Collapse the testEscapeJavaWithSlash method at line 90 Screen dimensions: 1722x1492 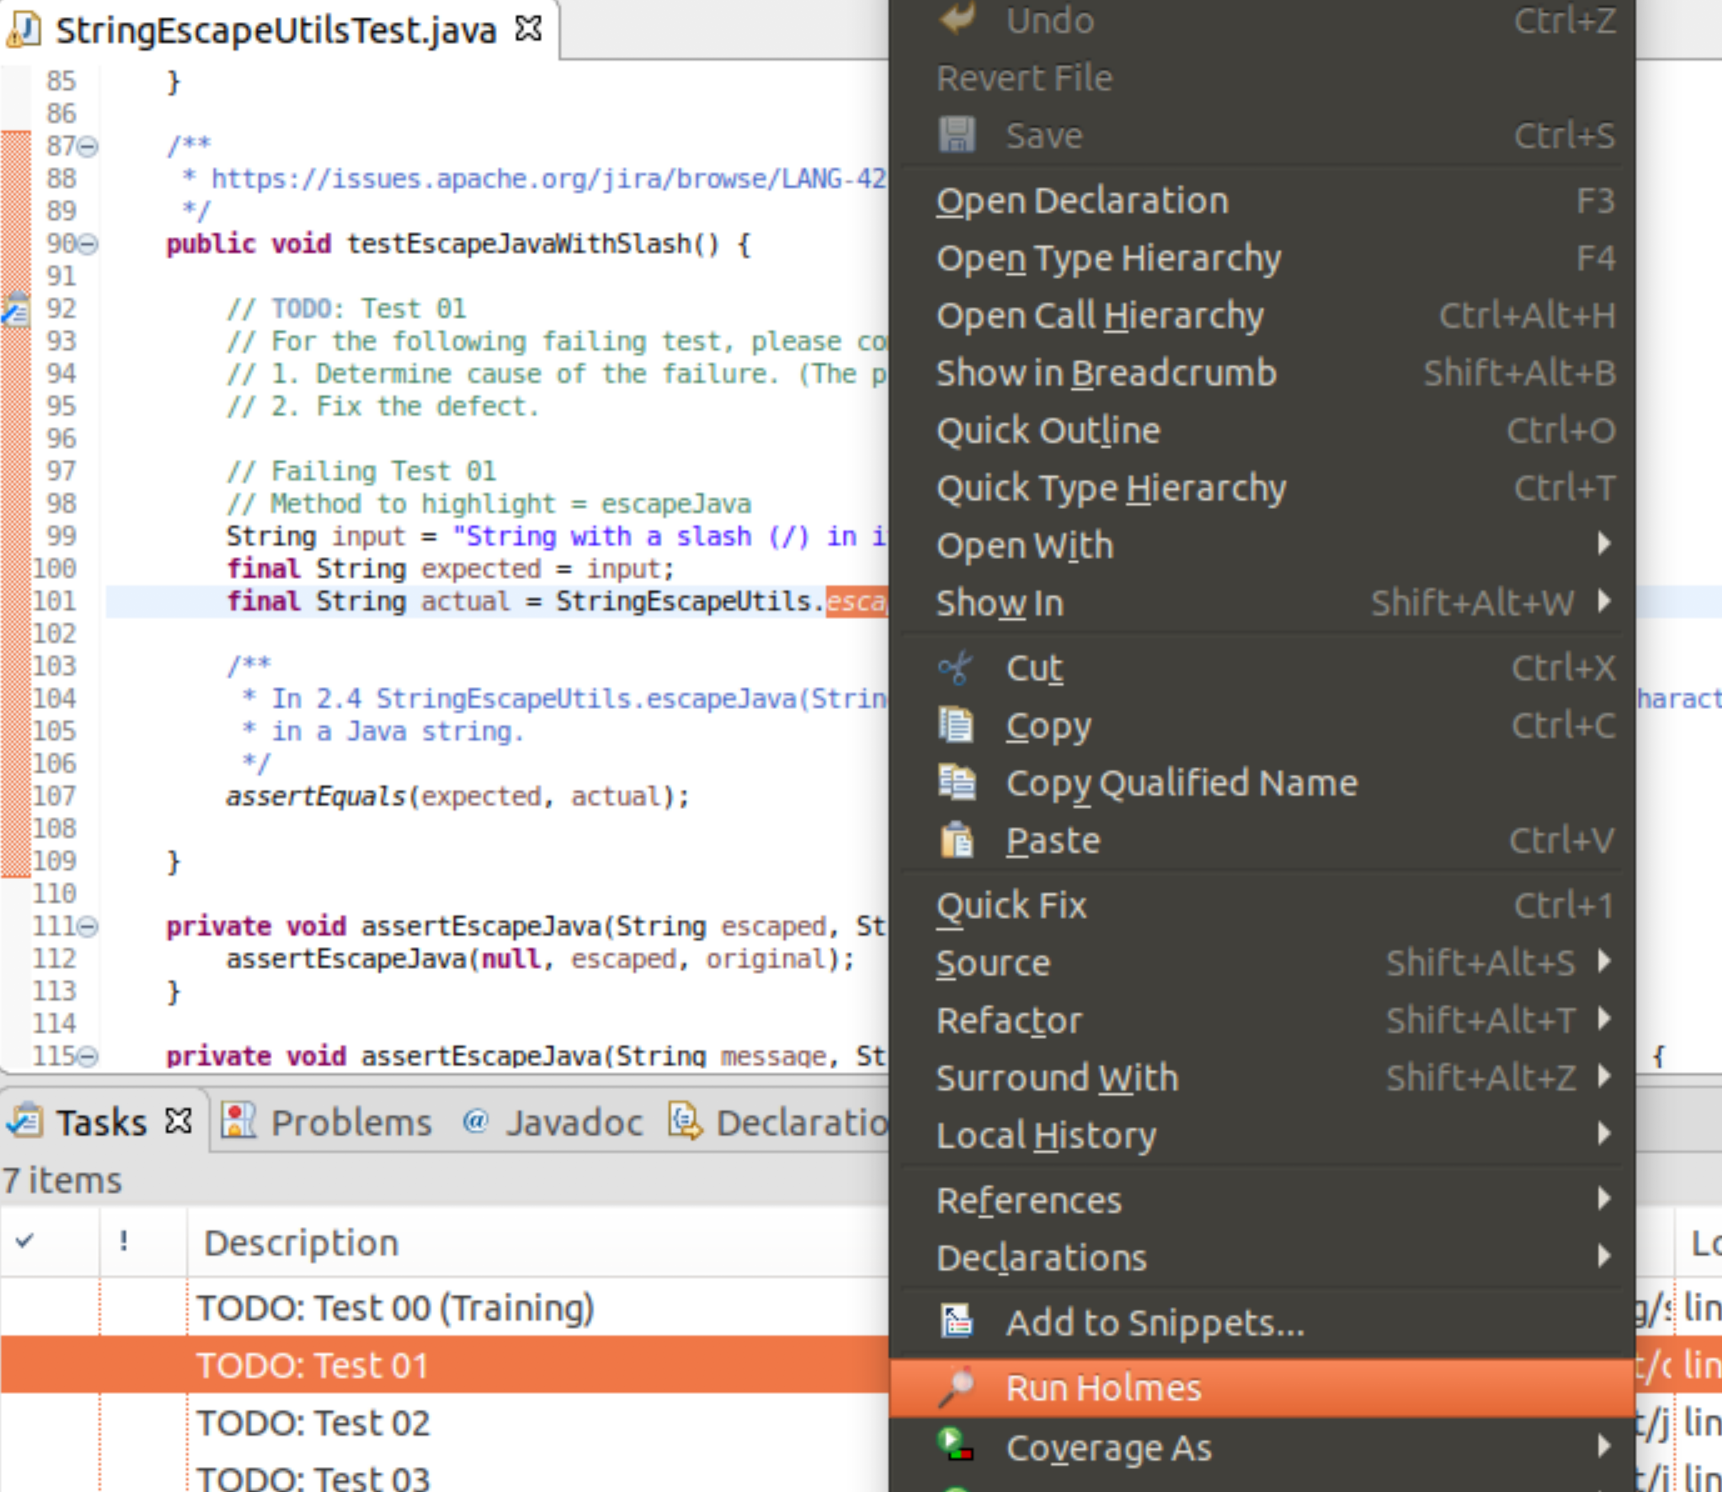88,244
